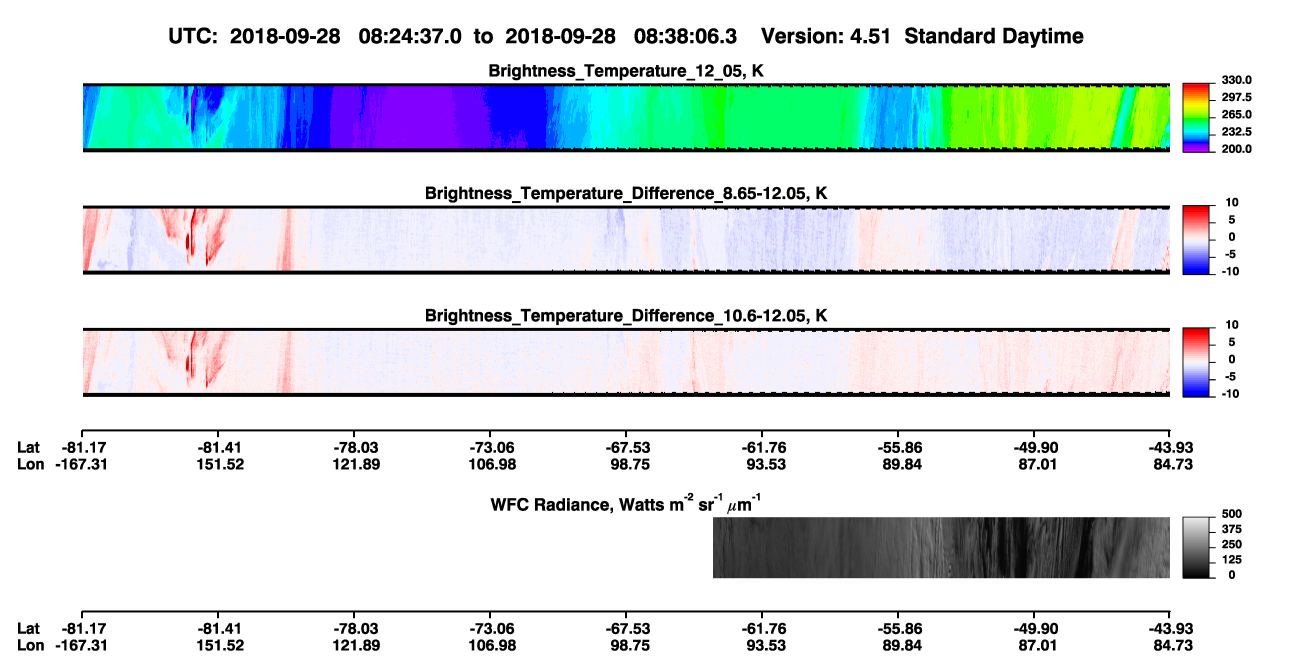Click longitude '121.89' on the axis above WFC title
This screenshot has height=667, width=1300.
coord(353,463)
